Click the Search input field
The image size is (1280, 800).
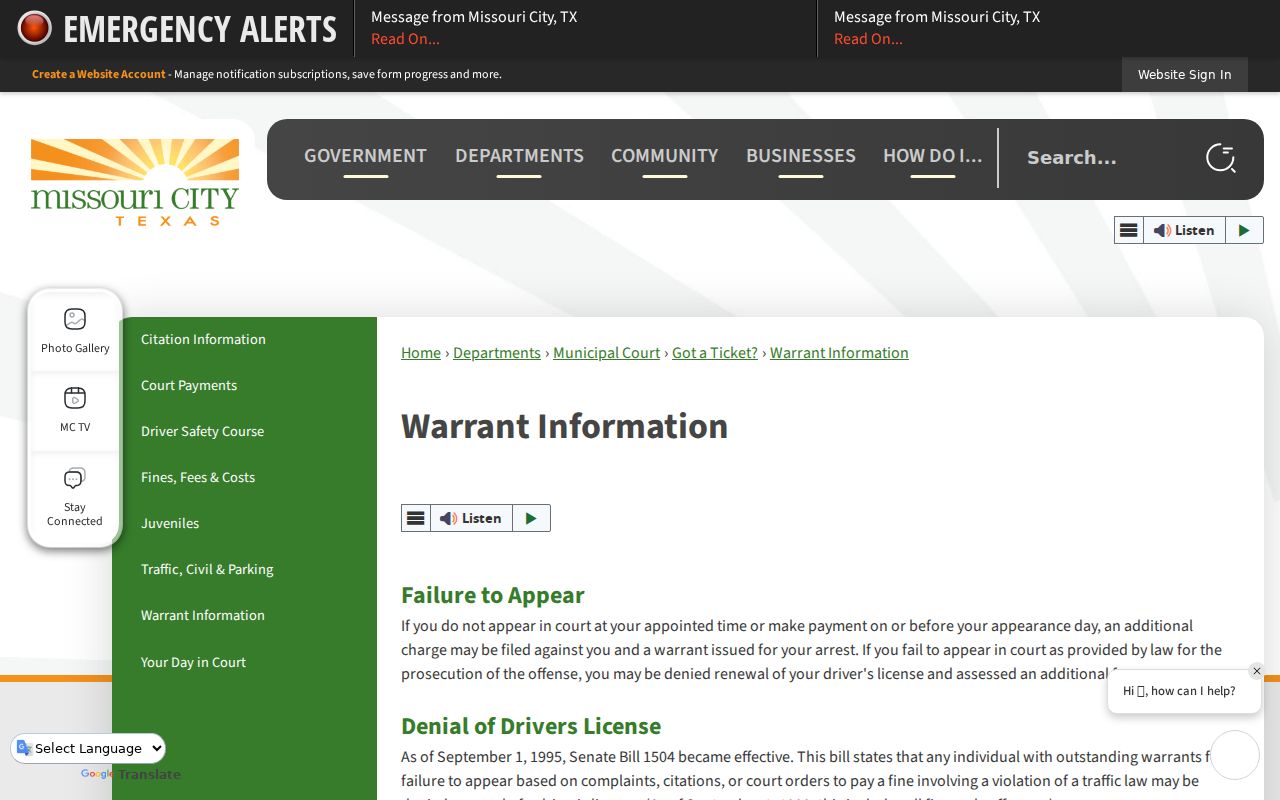[x=1105, y=158]
